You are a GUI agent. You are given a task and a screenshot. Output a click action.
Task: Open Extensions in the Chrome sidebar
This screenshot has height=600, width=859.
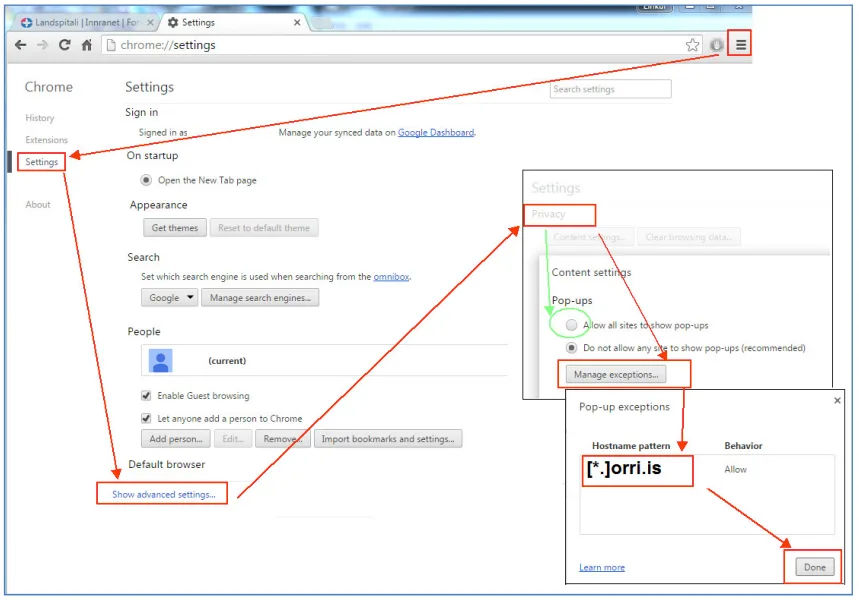click(47, 140)
